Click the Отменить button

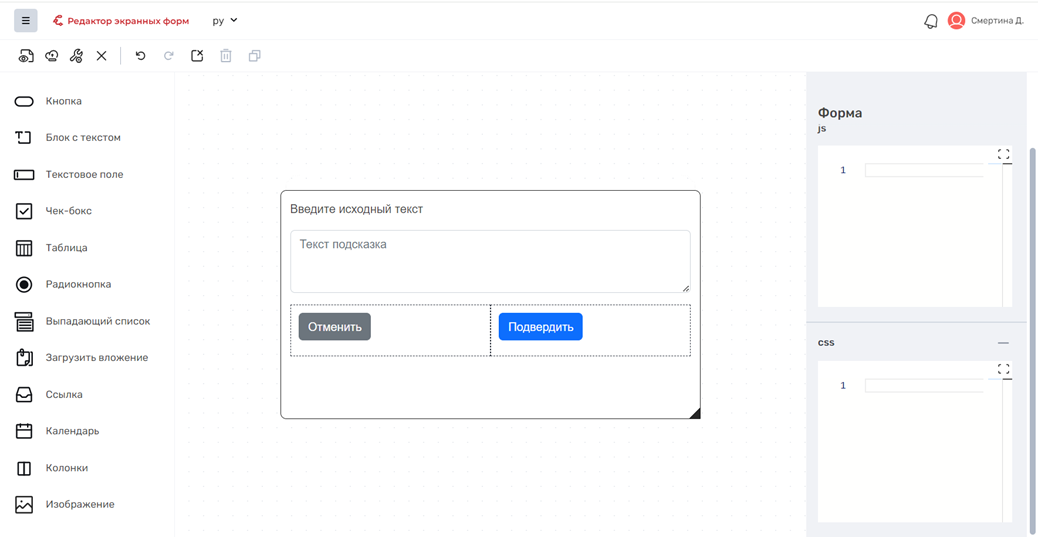(x=335, y=326)
